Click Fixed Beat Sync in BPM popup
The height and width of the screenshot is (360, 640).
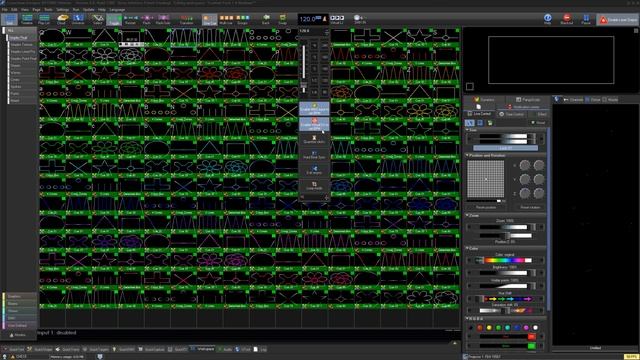(x=314, y=155)
